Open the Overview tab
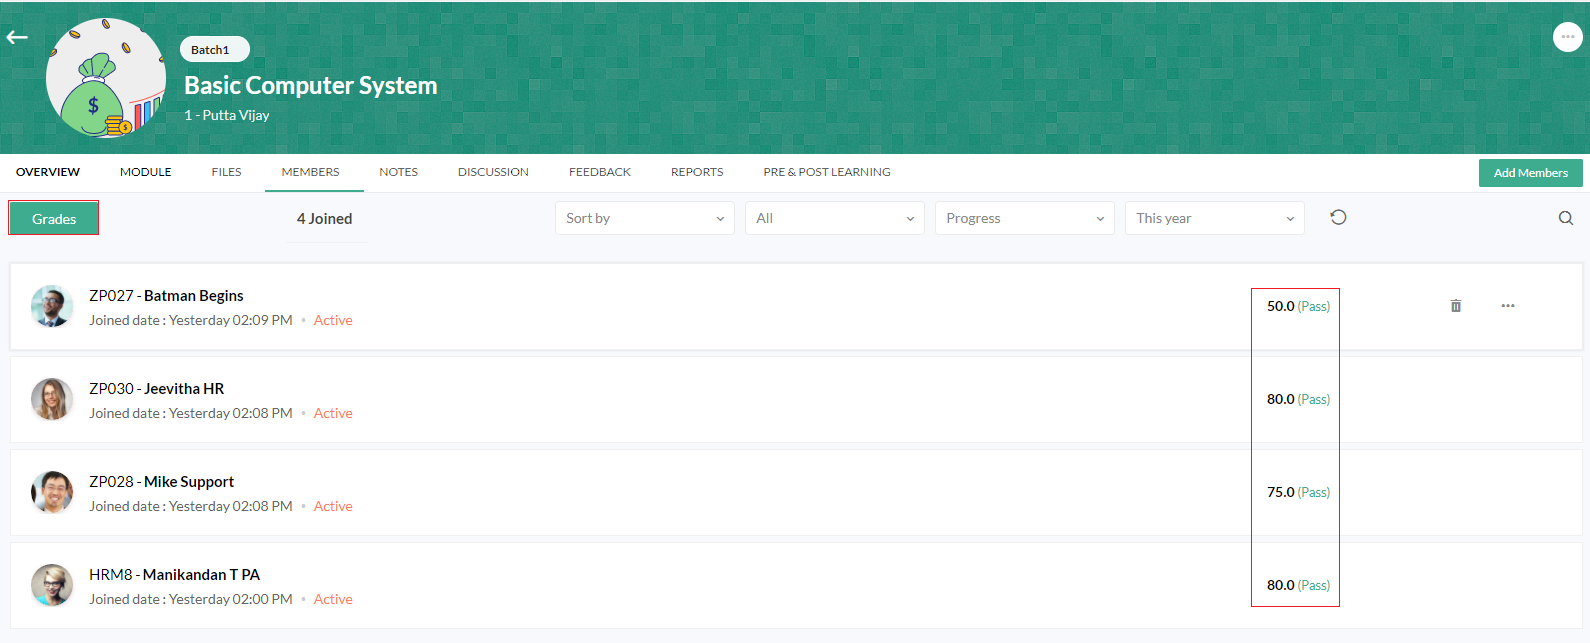Screen dimensions: 1590x643 coord(48,172)
